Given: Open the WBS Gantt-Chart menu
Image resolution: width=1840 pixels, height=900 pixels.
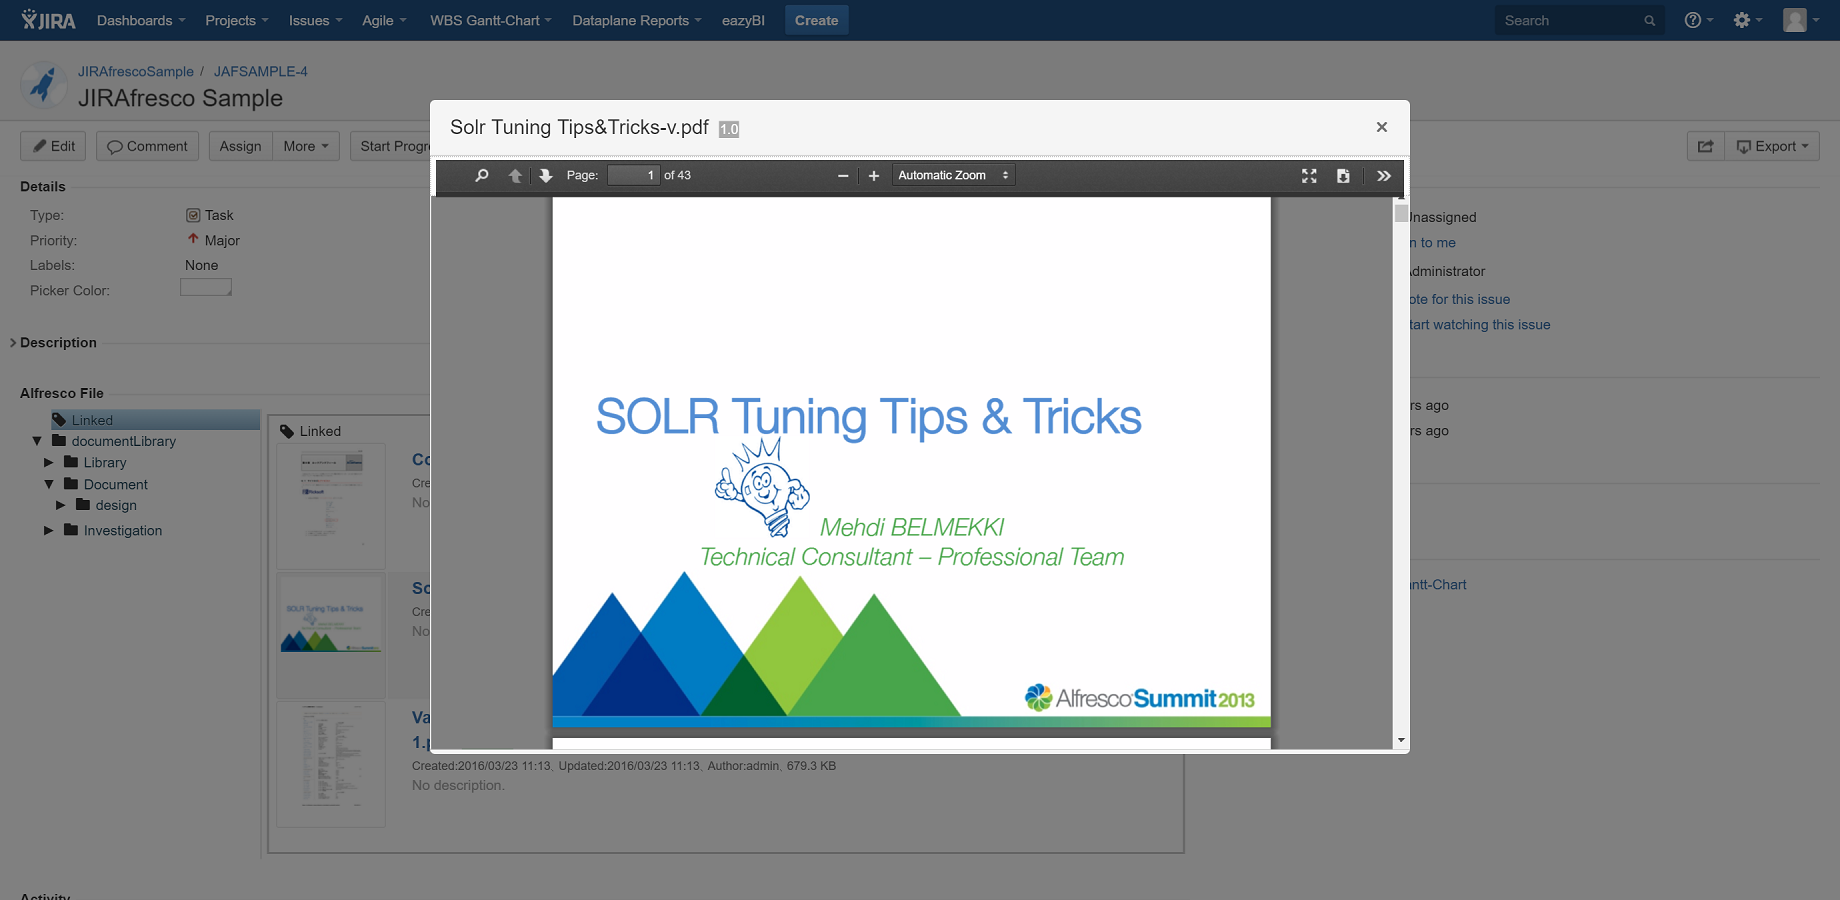Looking at the screenshot, I should tap(491, 20).
